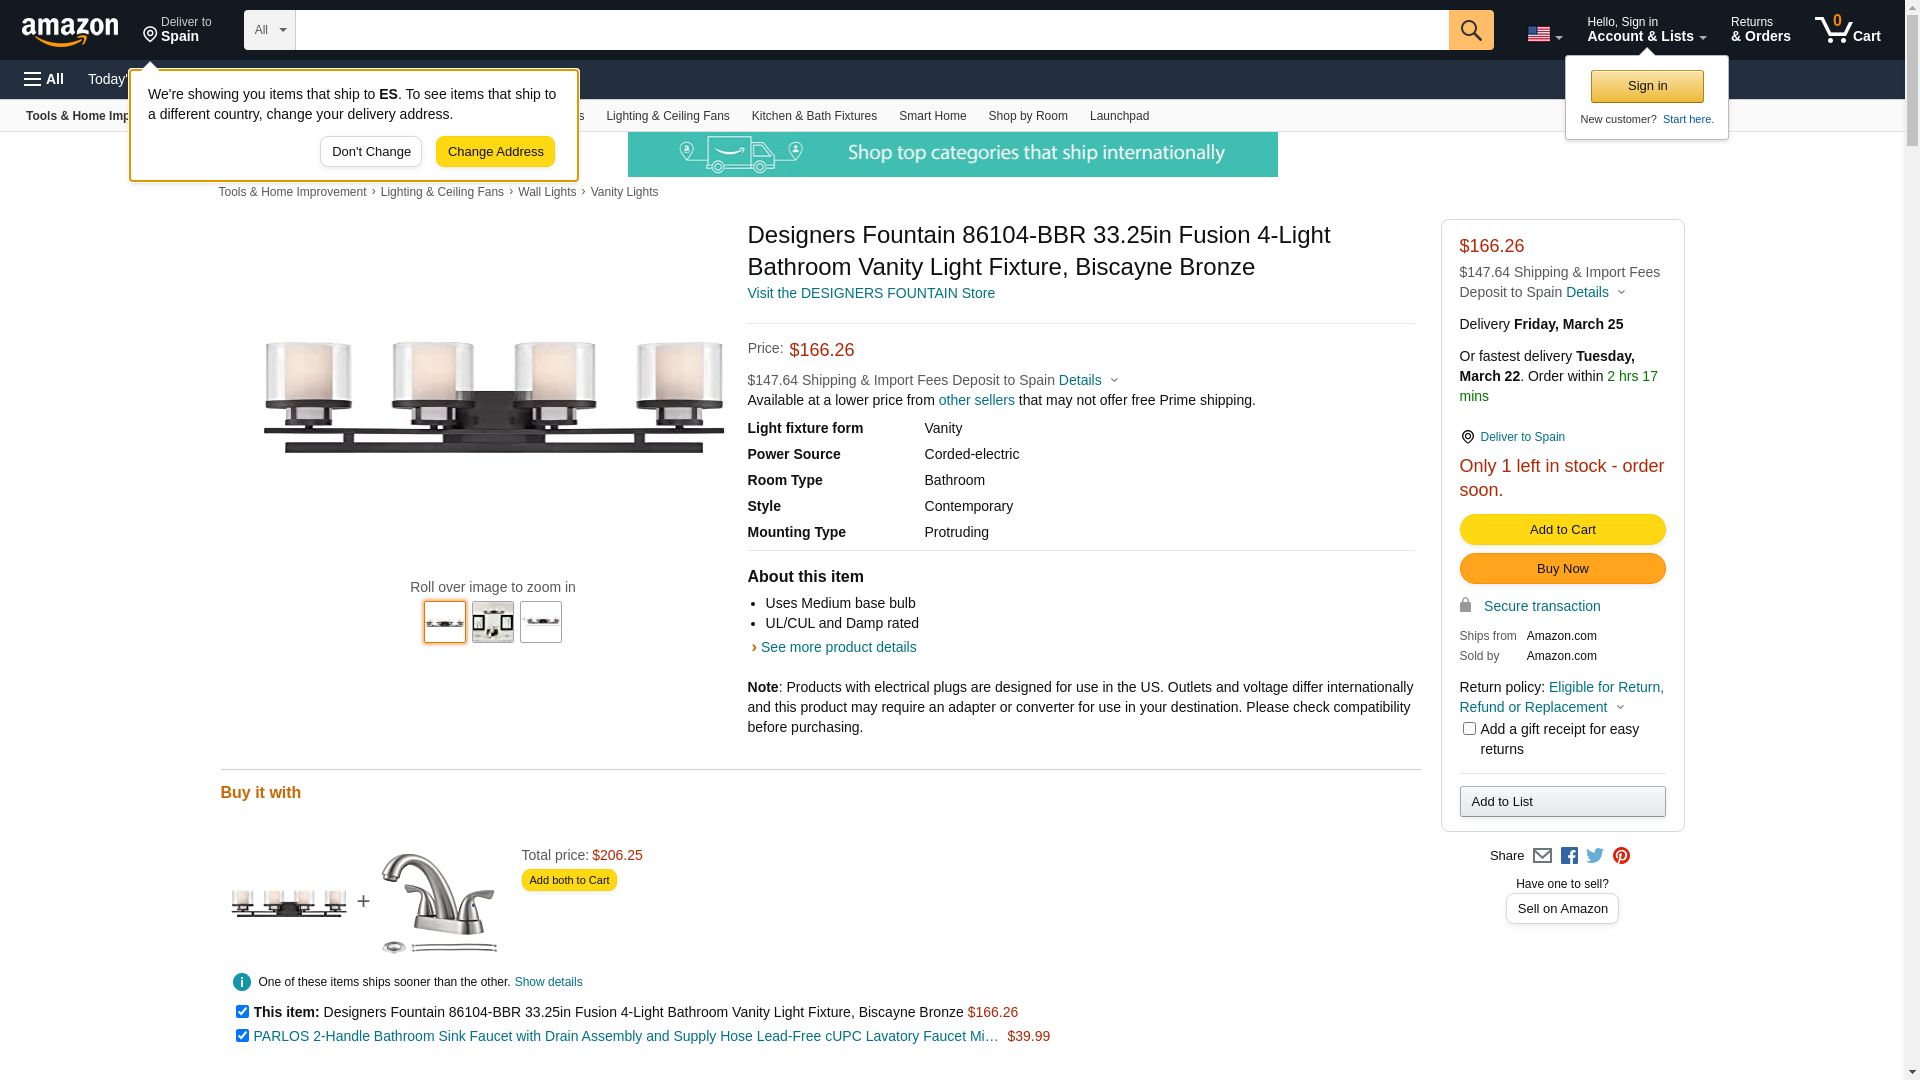1920x1080 pixels.
Task: Open the Smart Home nav item
Action: pyautogui.click(x=932, y=116)
